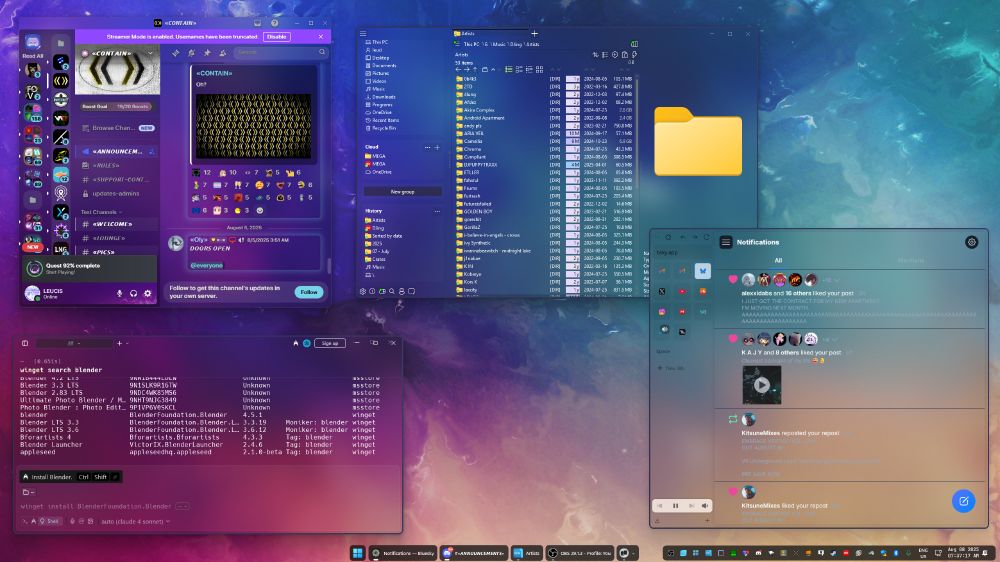Expand terminal new tab dropdown arrow
Screen dimensions: 1000x562
point(126,343)
